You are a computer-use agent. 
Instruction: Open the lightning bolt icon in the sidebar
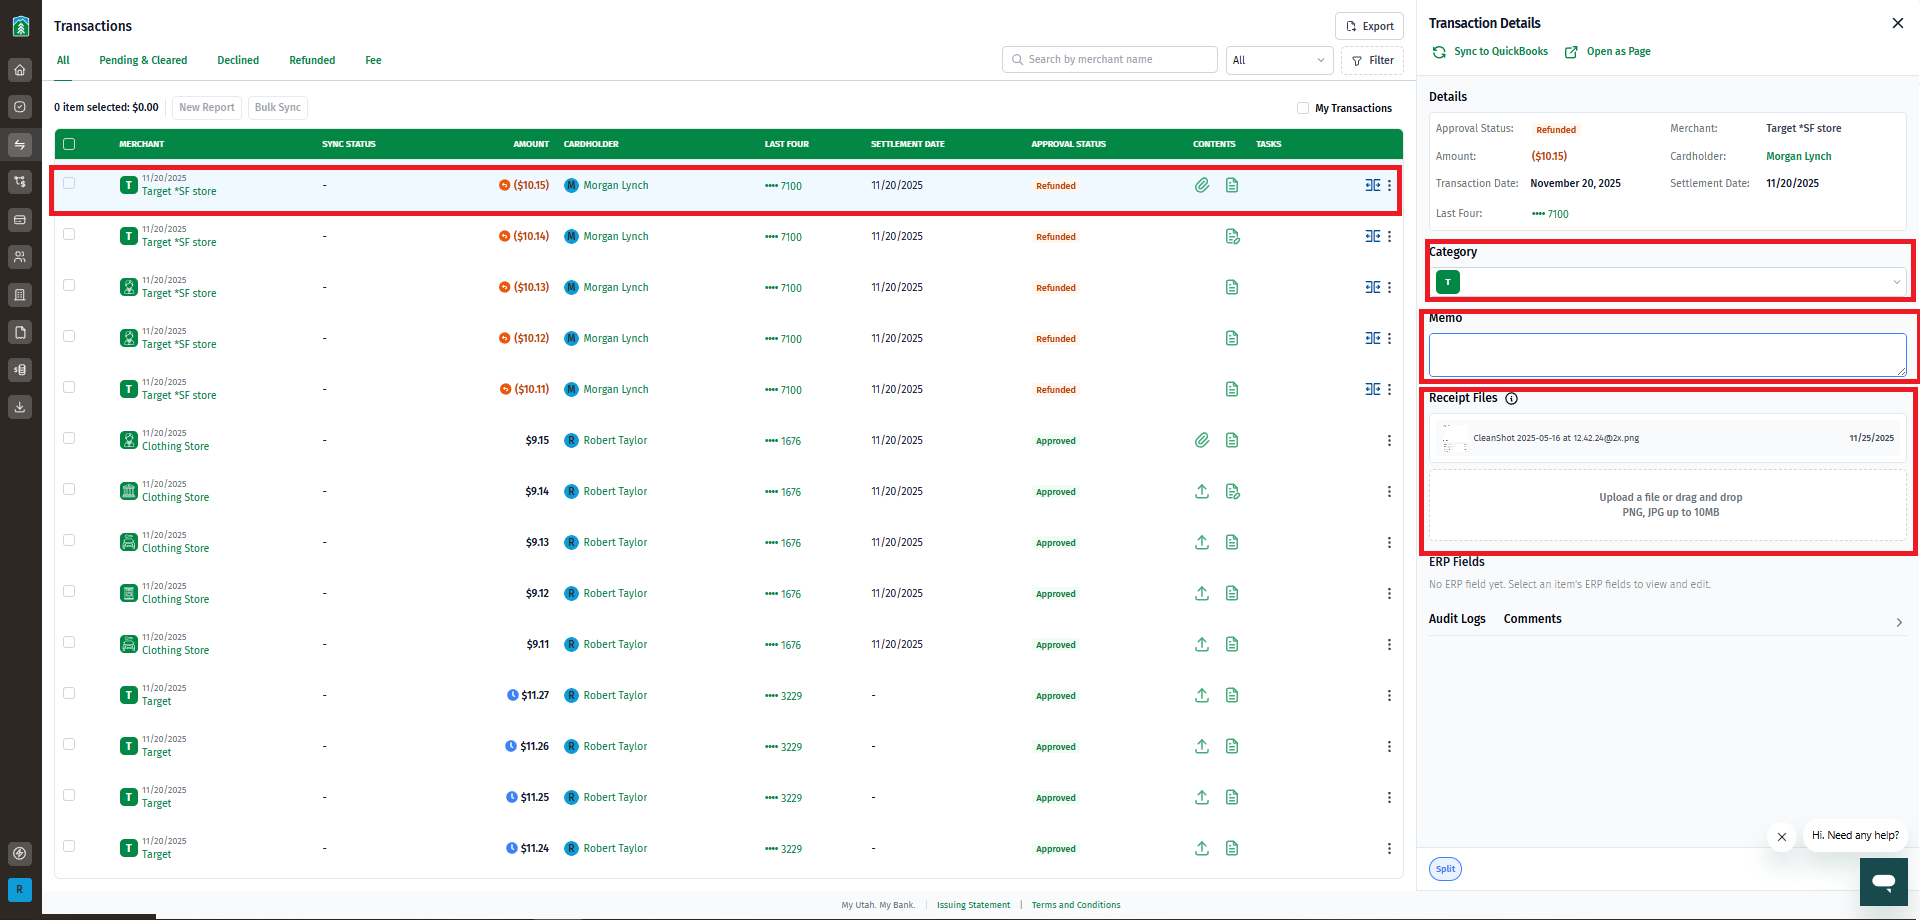pos(20,854)
